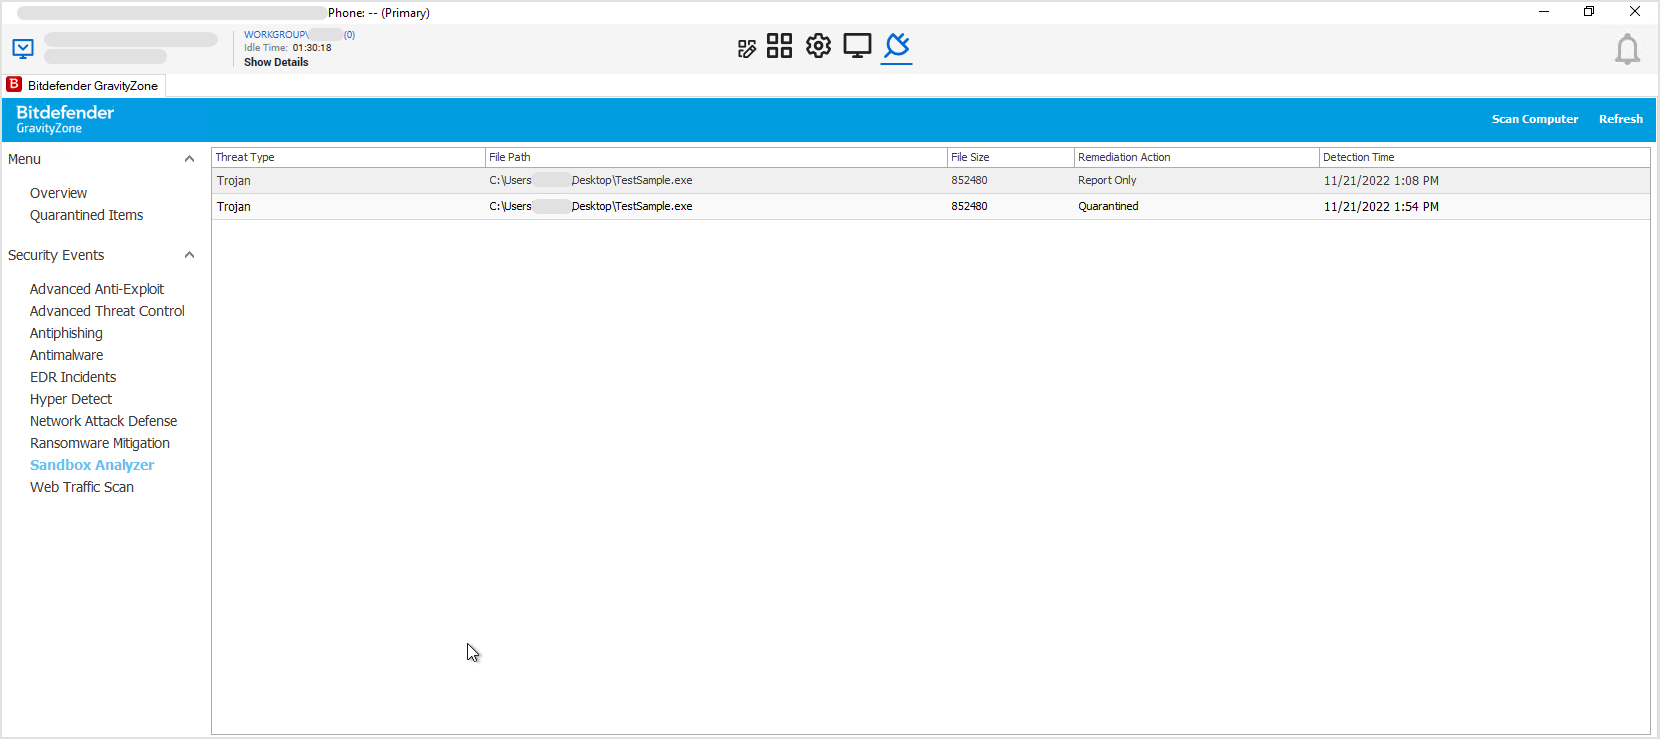1660x739 pixels.
Task: Sort by Remediation Action column header
Action: point(1196,157)
